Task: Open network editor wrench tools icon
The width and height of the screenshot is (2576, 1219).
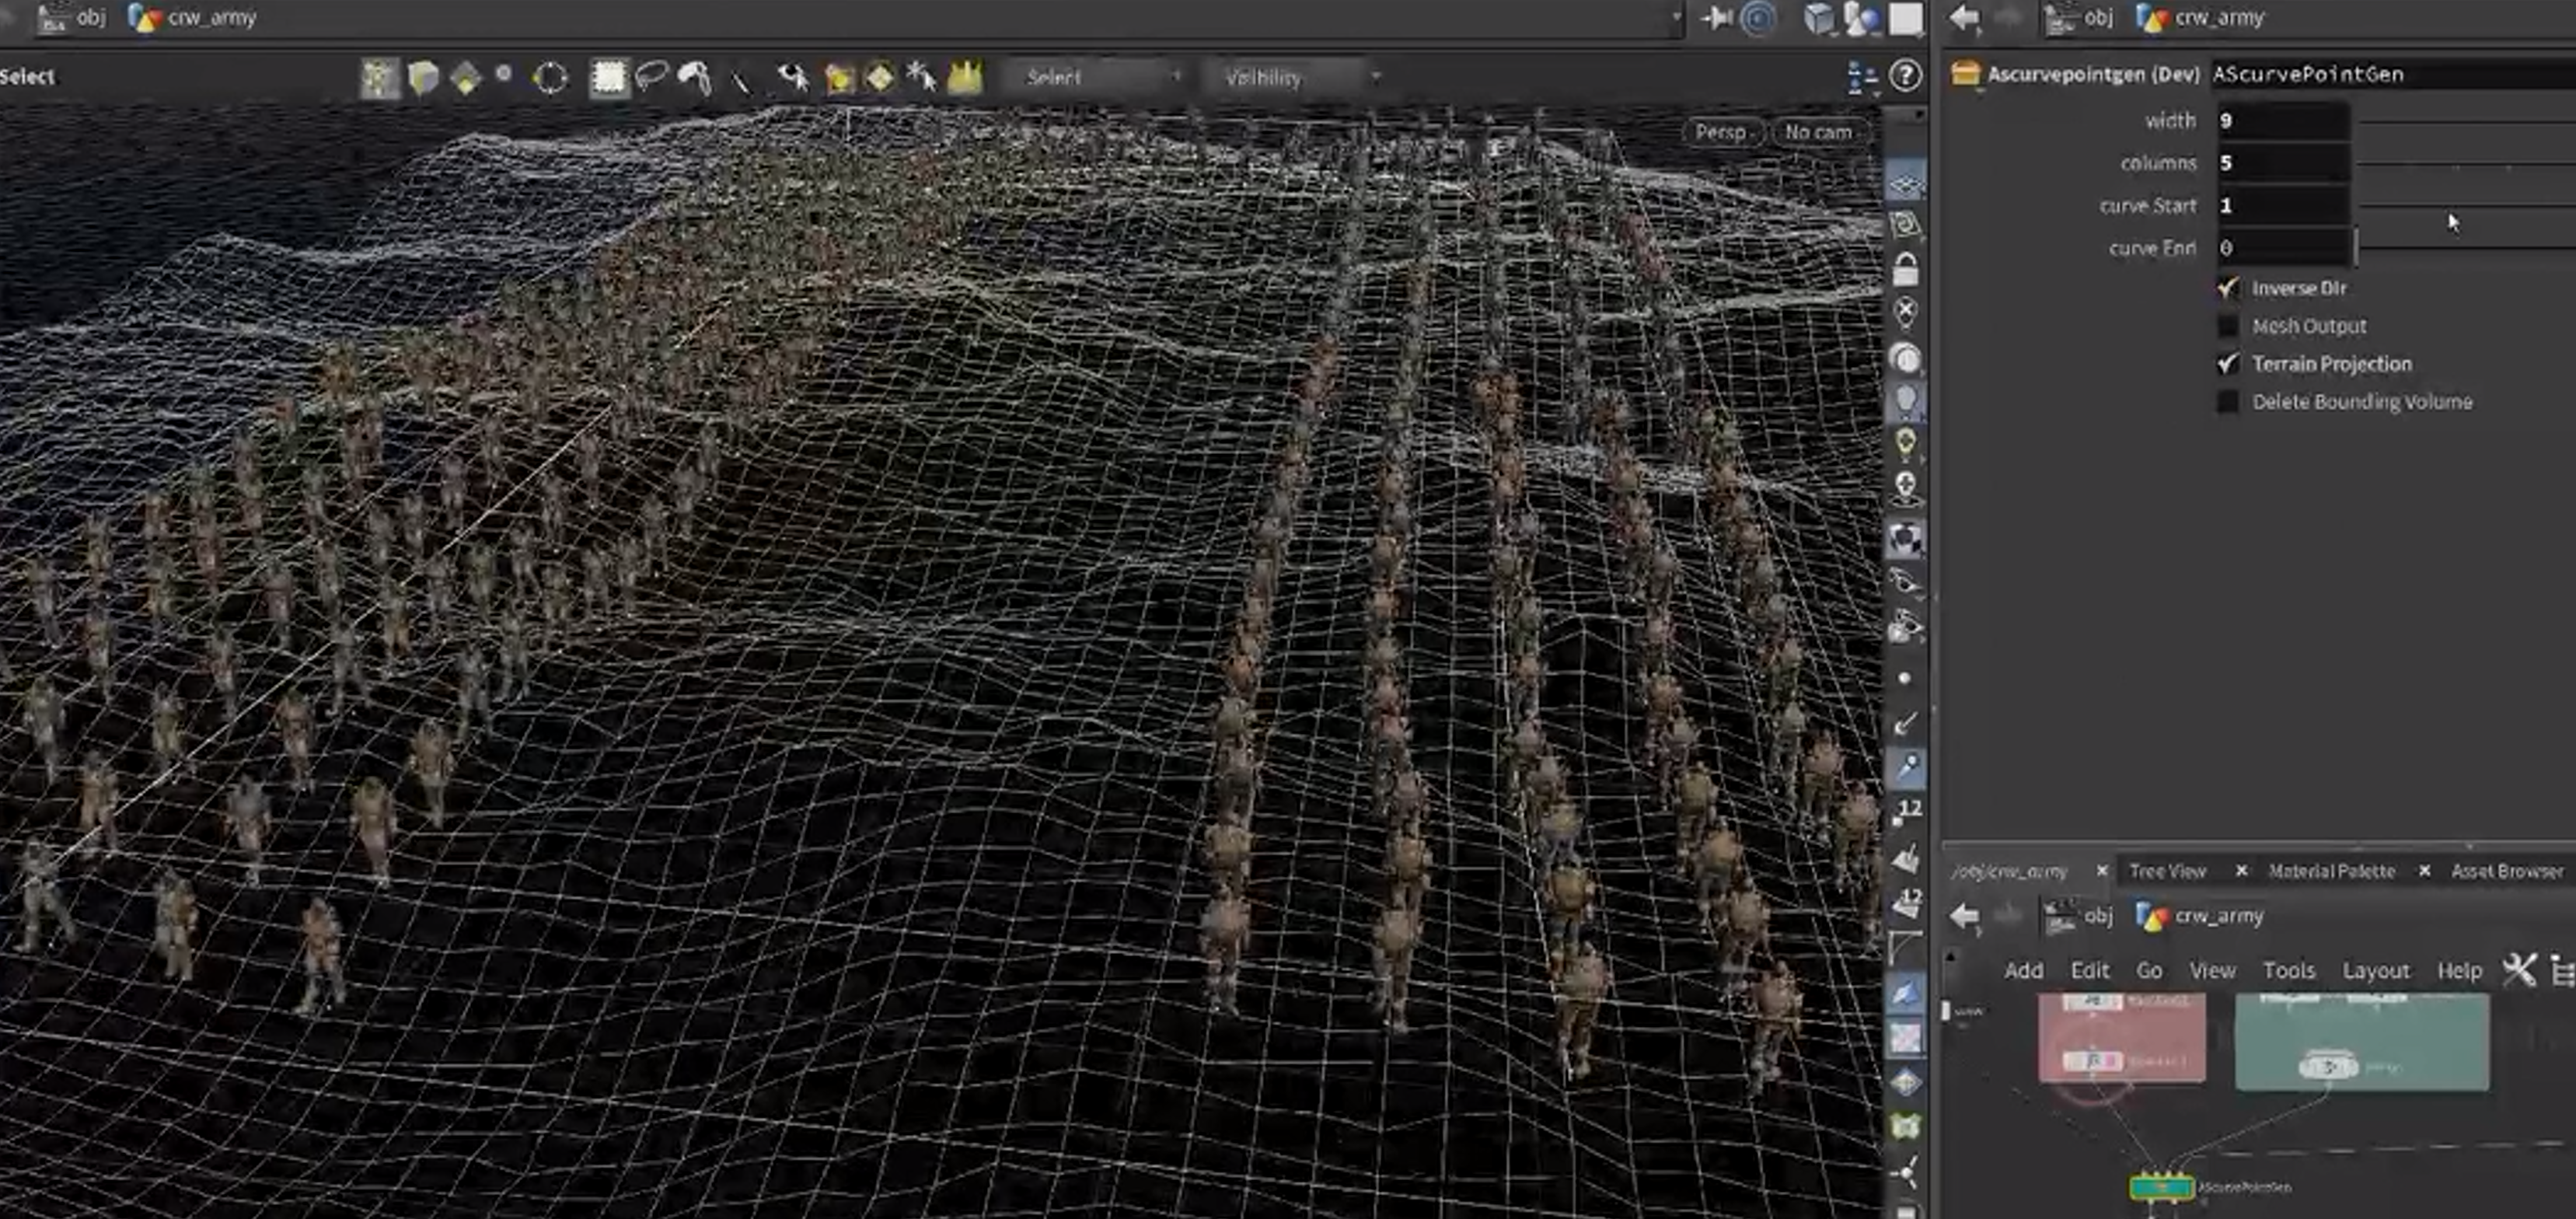Action: [x=2519, y=970]
